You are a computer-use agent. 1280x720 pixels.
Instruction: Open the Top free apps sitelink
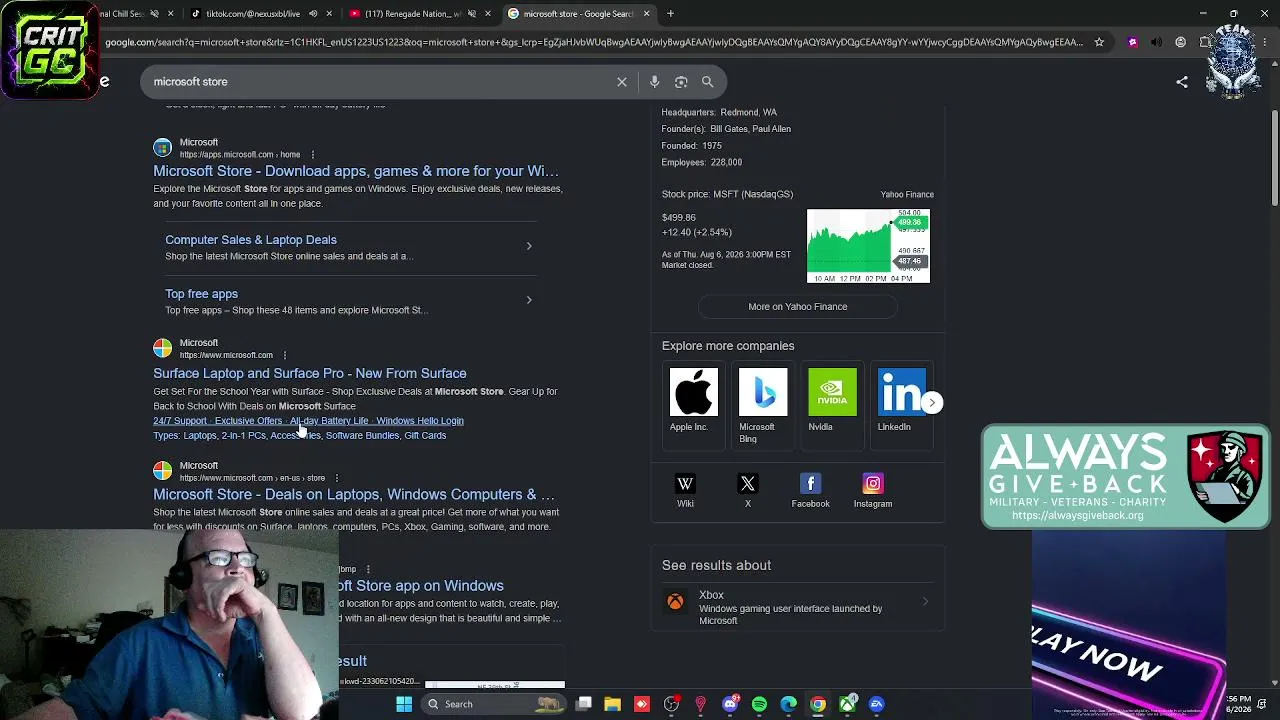tap(201, 294)
